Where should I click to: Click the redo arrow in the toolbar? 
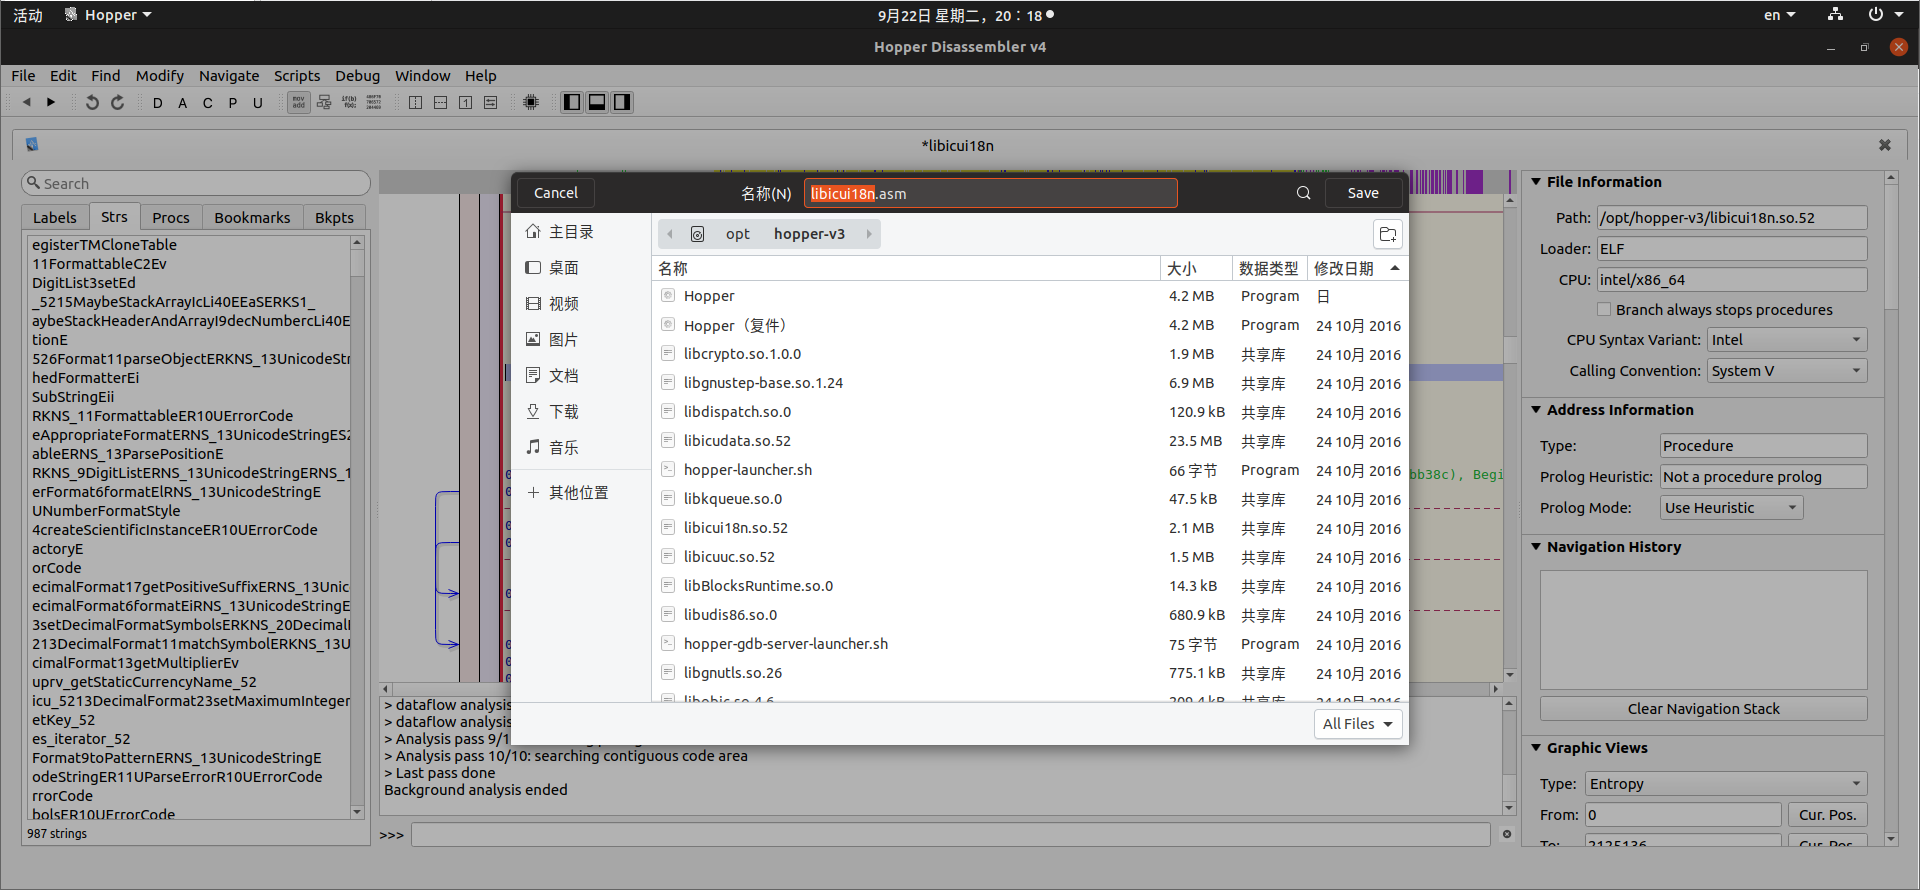117,102
